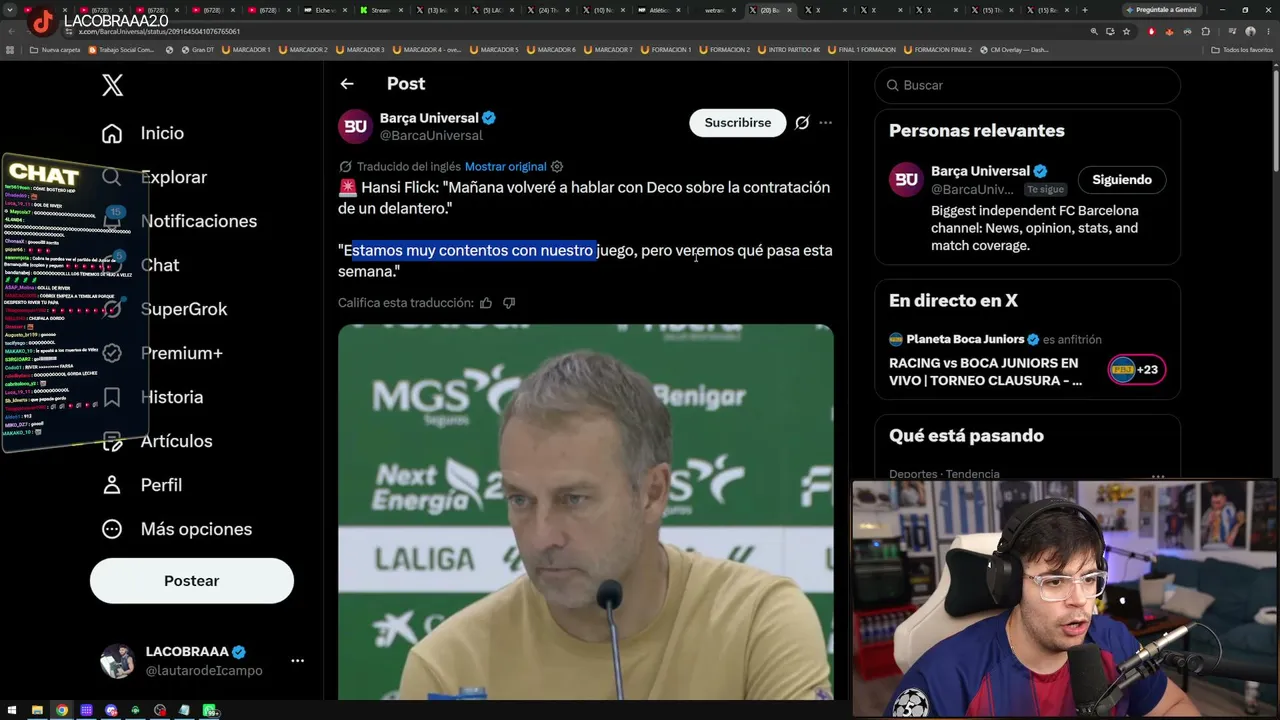Open the FORMACION 1 bookmark
The image size is (1280, 720).
tap(667, 49)
